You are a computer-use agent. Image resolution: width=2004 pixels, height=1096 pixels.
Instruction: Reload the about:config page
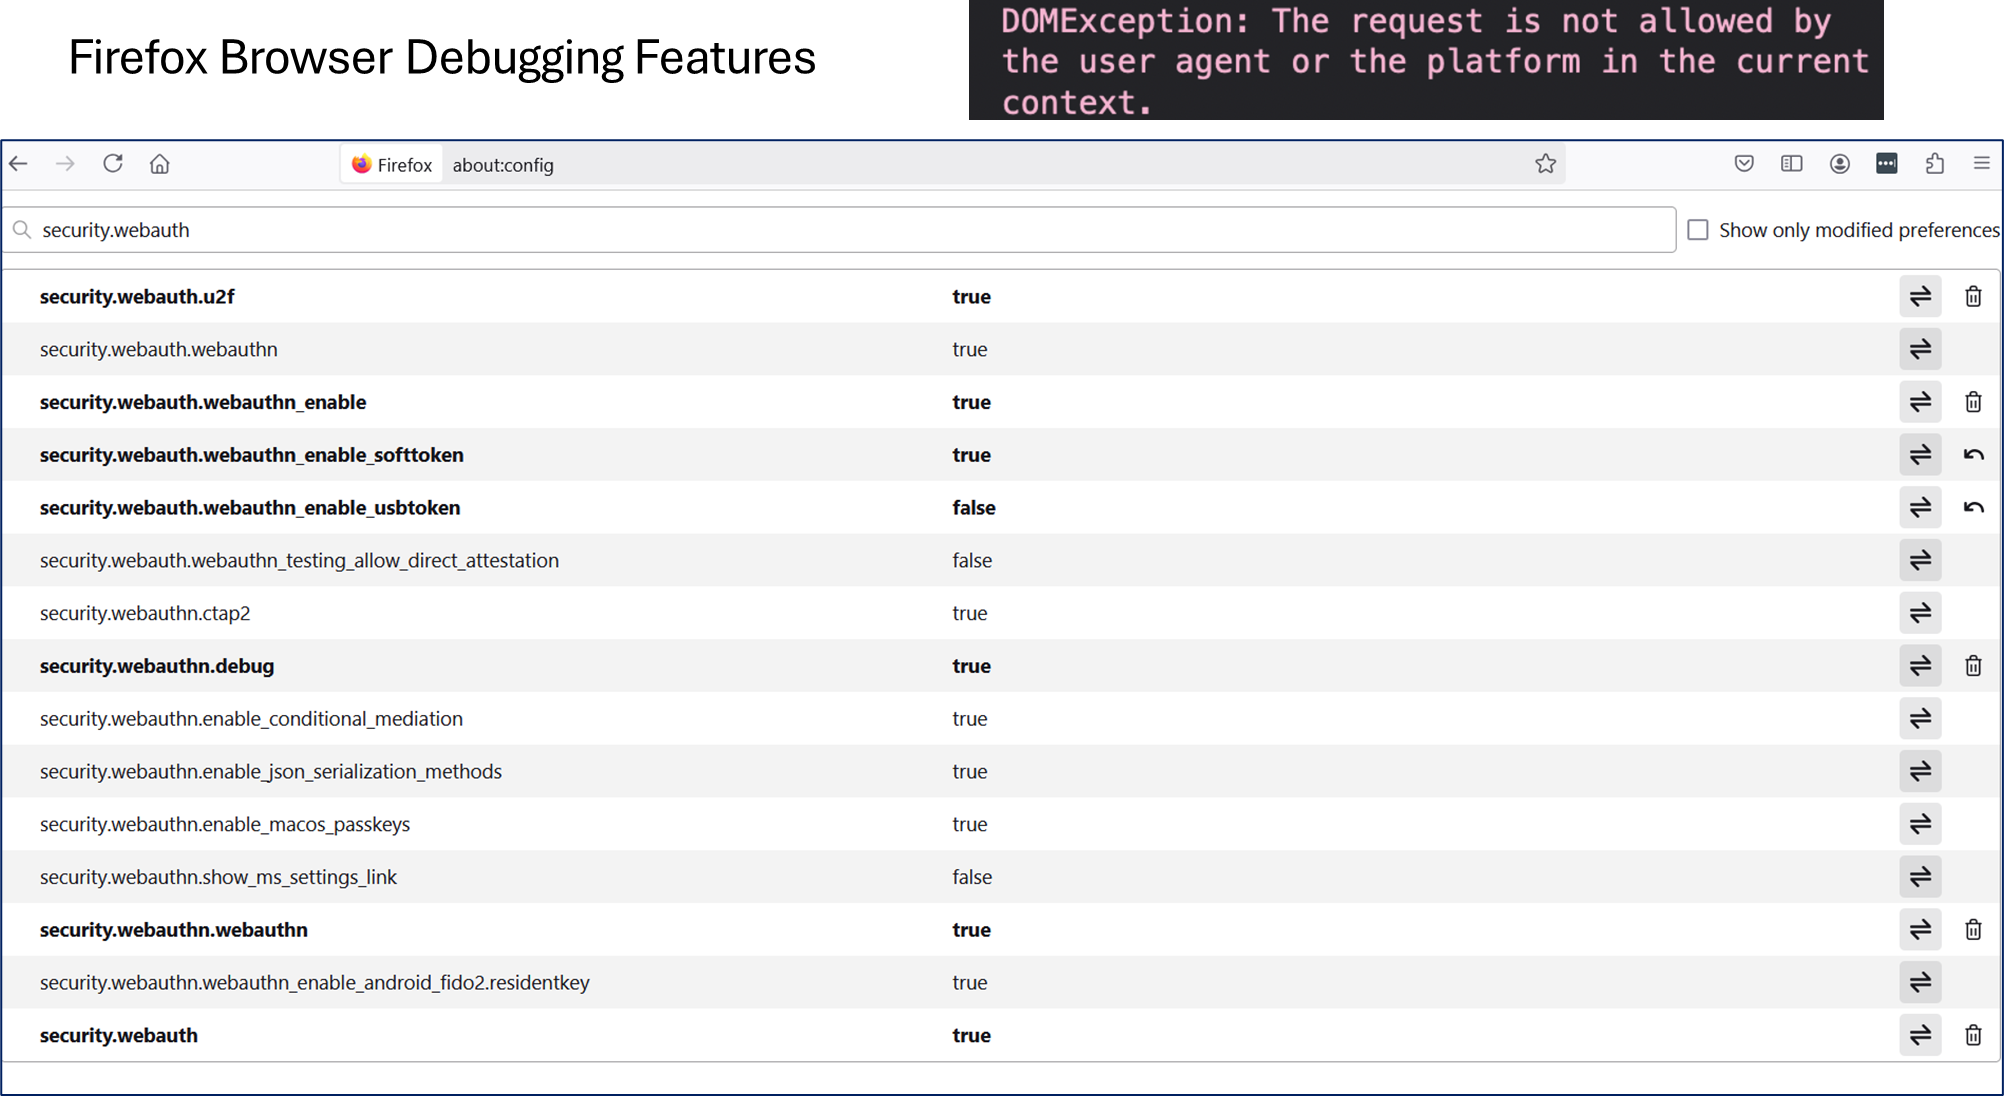[113, 164]
